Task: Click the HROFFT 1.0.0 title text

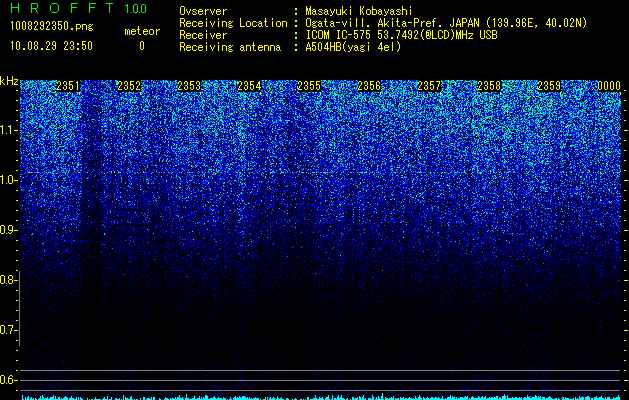Action: coord(78,8)
